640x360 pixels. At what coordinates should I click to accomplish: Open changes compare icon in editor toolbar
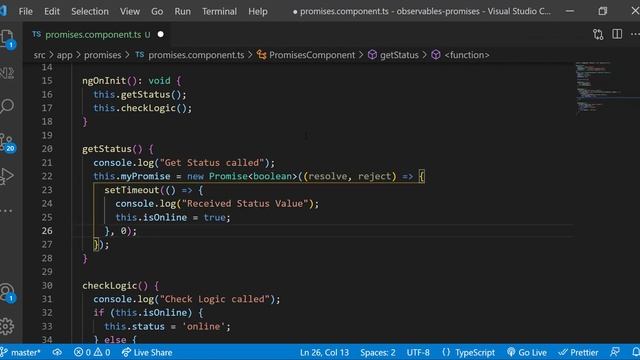pyautogui.click(x=598, y=34)
